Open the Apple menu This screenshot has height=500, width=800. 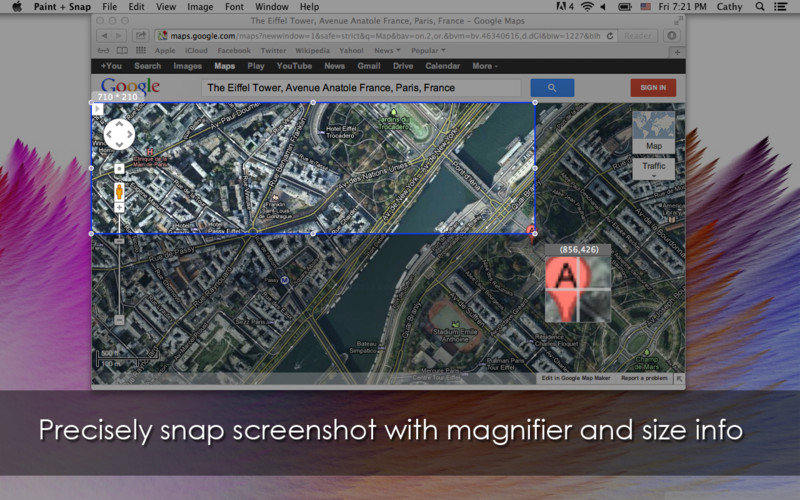point(17,7)
